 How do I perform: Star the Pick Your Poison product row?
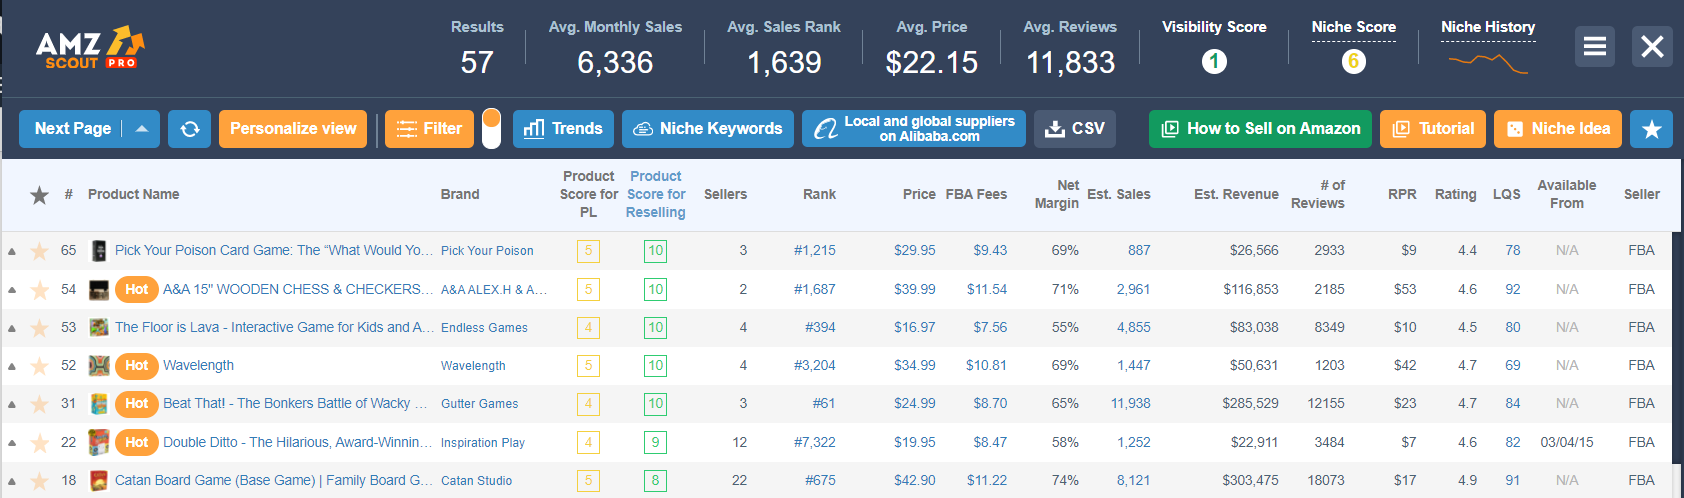click(x=40, y=251)
